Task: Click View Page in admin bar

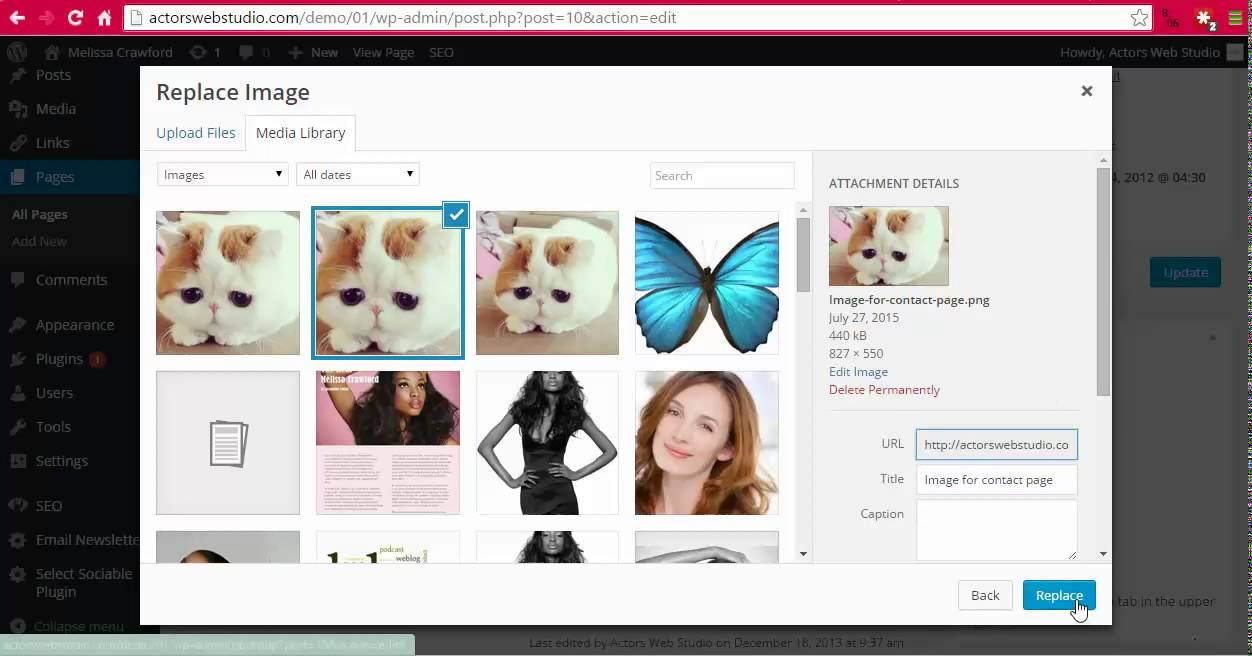Action: [383, 52]
